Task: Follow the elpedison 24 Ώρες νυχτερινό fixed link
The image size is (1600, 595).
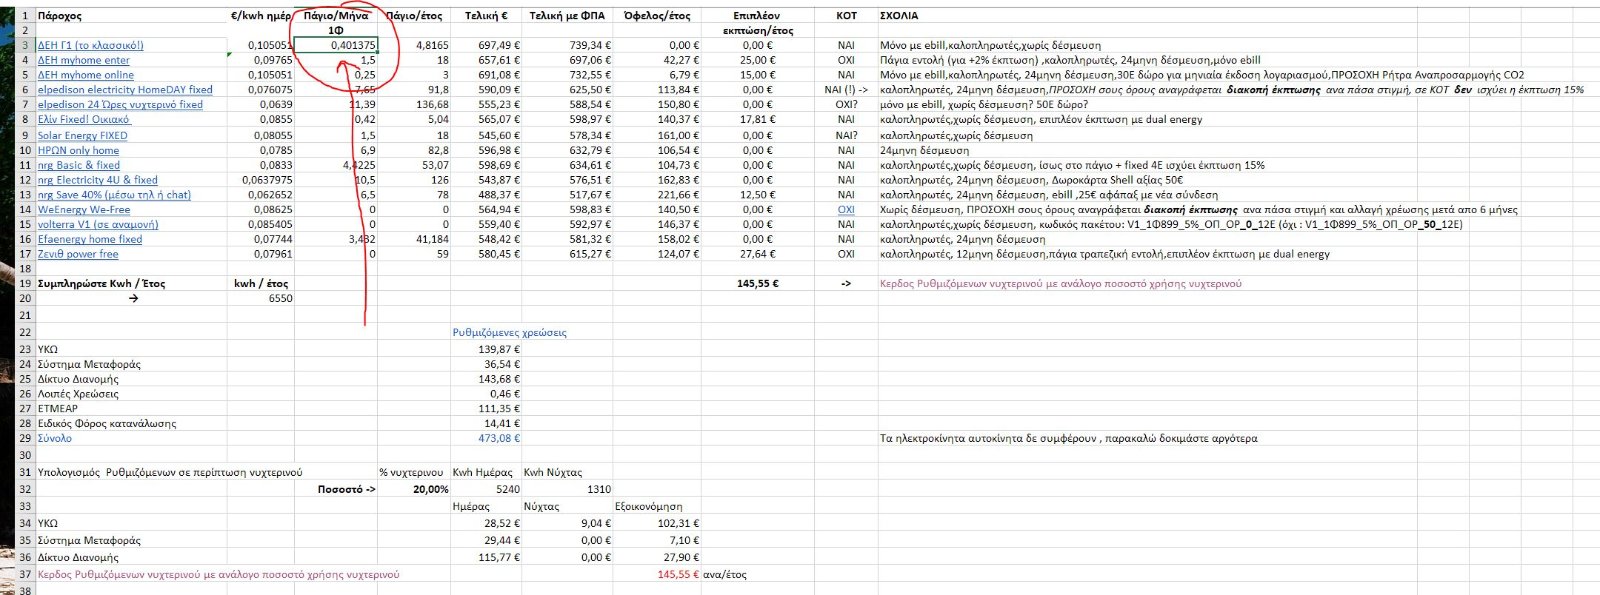Action: pos(120,105)
